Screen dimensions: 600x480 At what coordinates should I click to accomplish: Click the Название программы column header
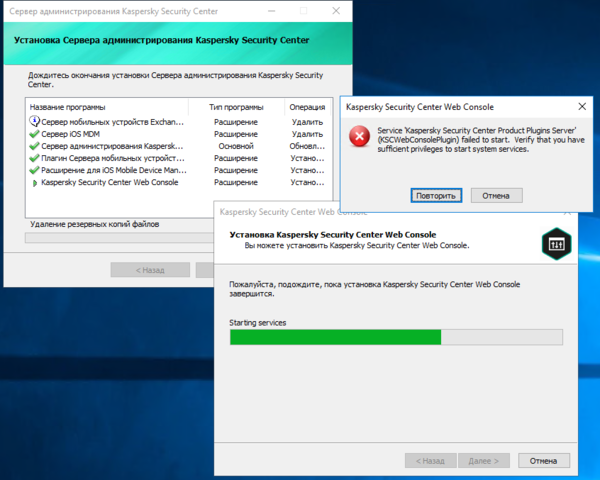coord(107,107)
